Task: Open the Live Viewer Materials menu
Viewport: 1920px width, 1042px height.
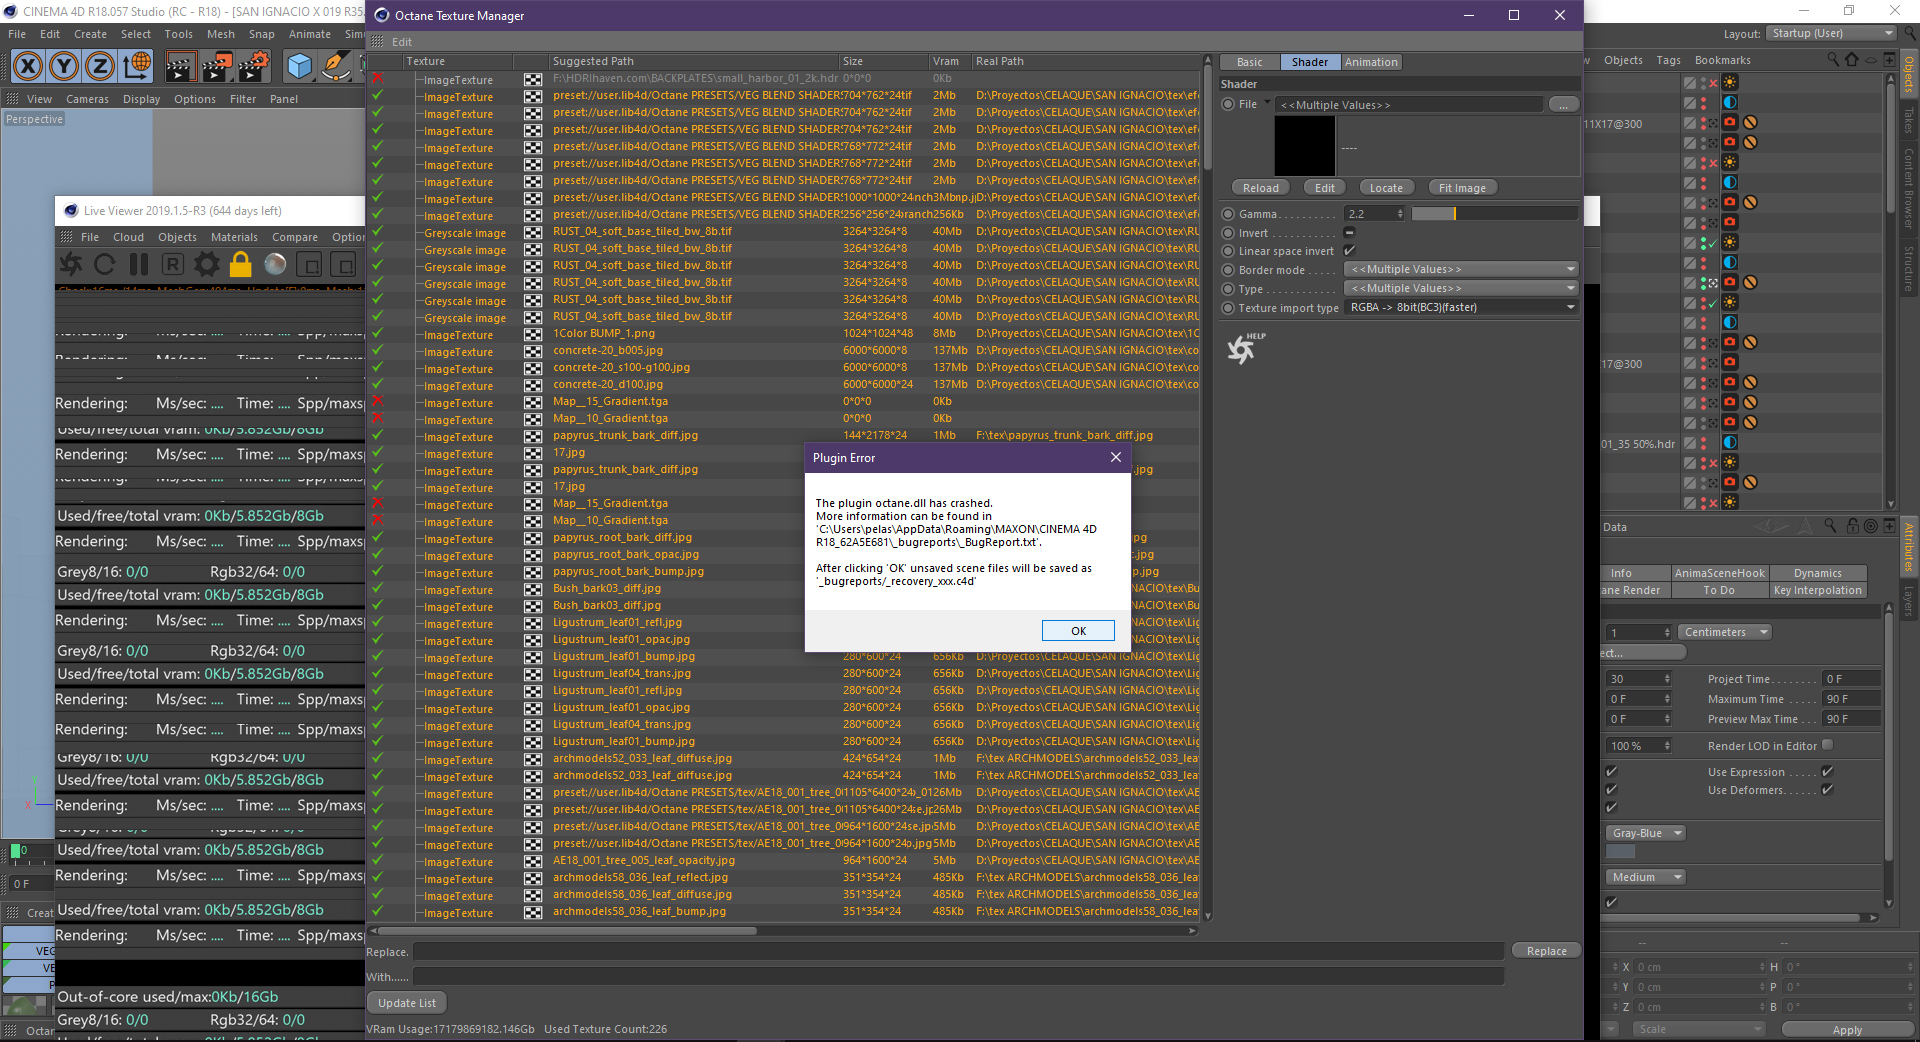Action: click(234, 237)
